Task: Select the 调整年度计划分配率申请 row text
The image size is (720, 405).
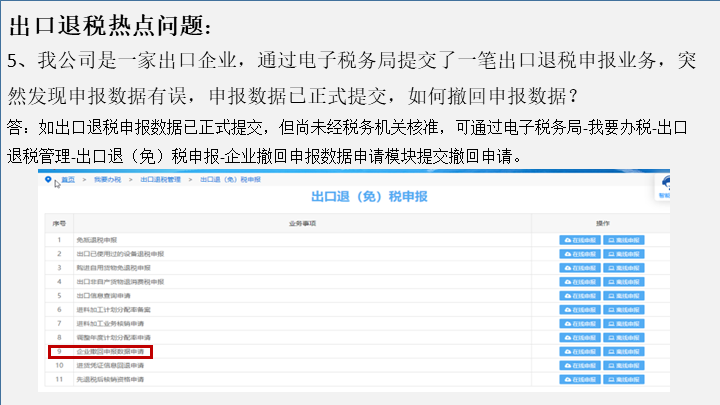Action: [113, 338]
